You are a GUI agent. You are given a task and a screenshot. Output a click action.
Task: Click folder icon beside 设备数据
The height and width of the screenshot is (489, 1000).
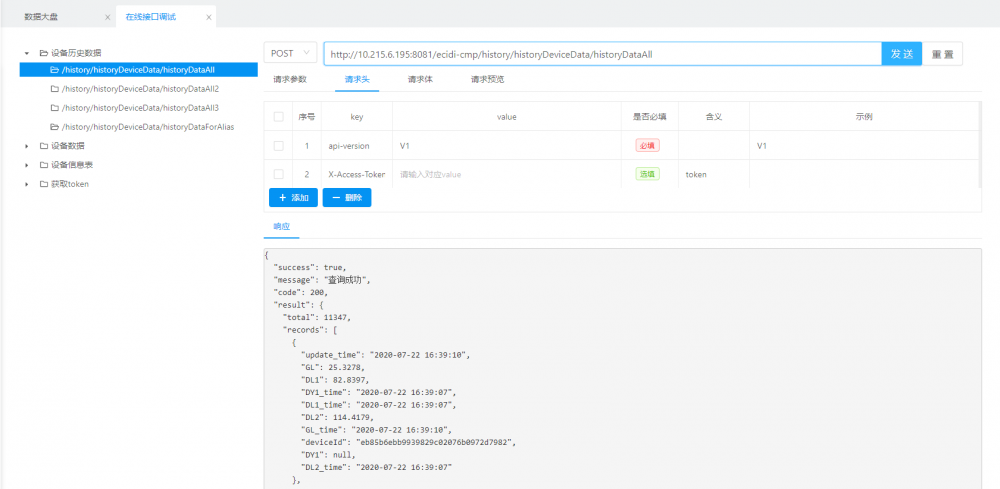43,146
